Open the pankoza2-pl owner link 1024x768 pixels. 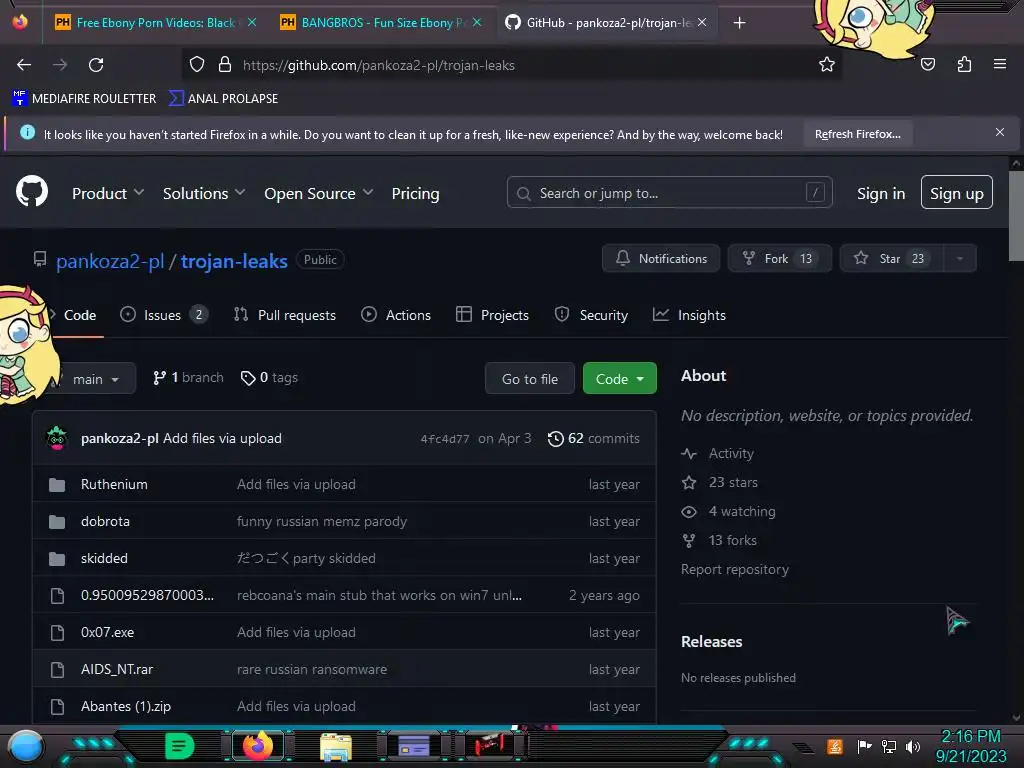tap(110, 261)
